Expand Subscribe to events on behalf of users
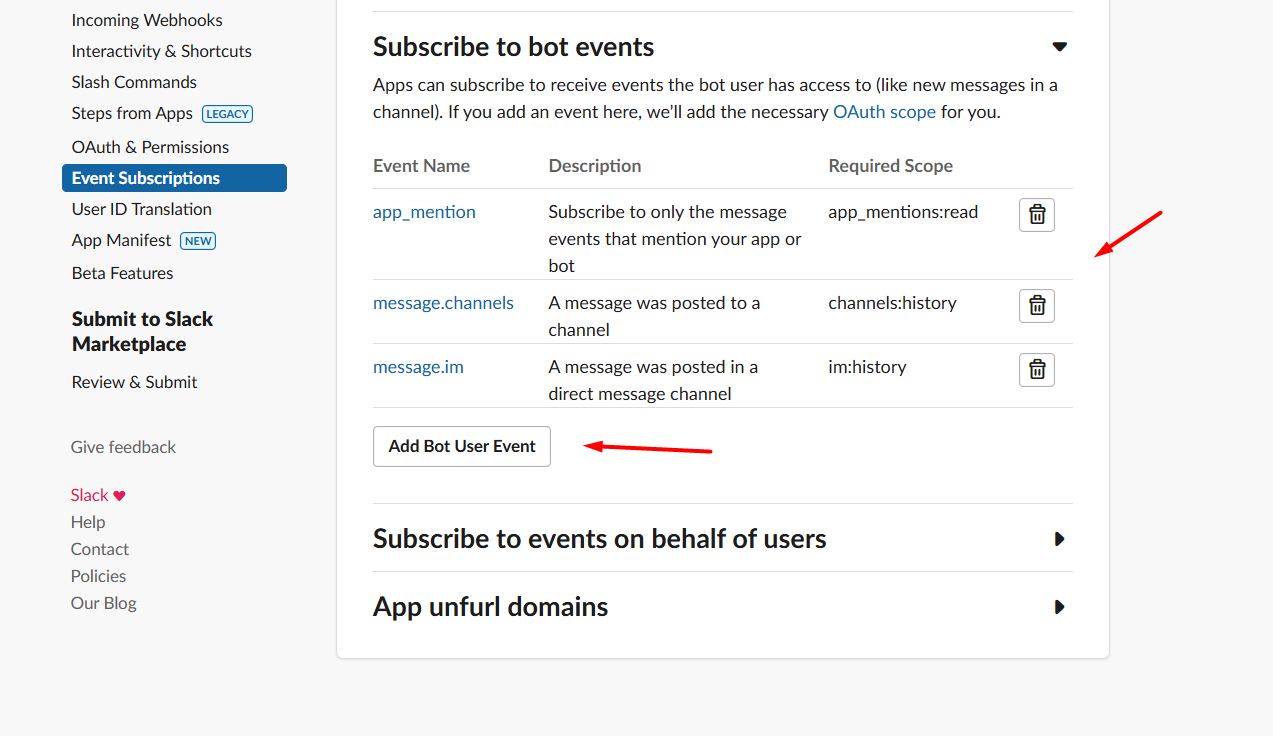 tap(1059, 539)
